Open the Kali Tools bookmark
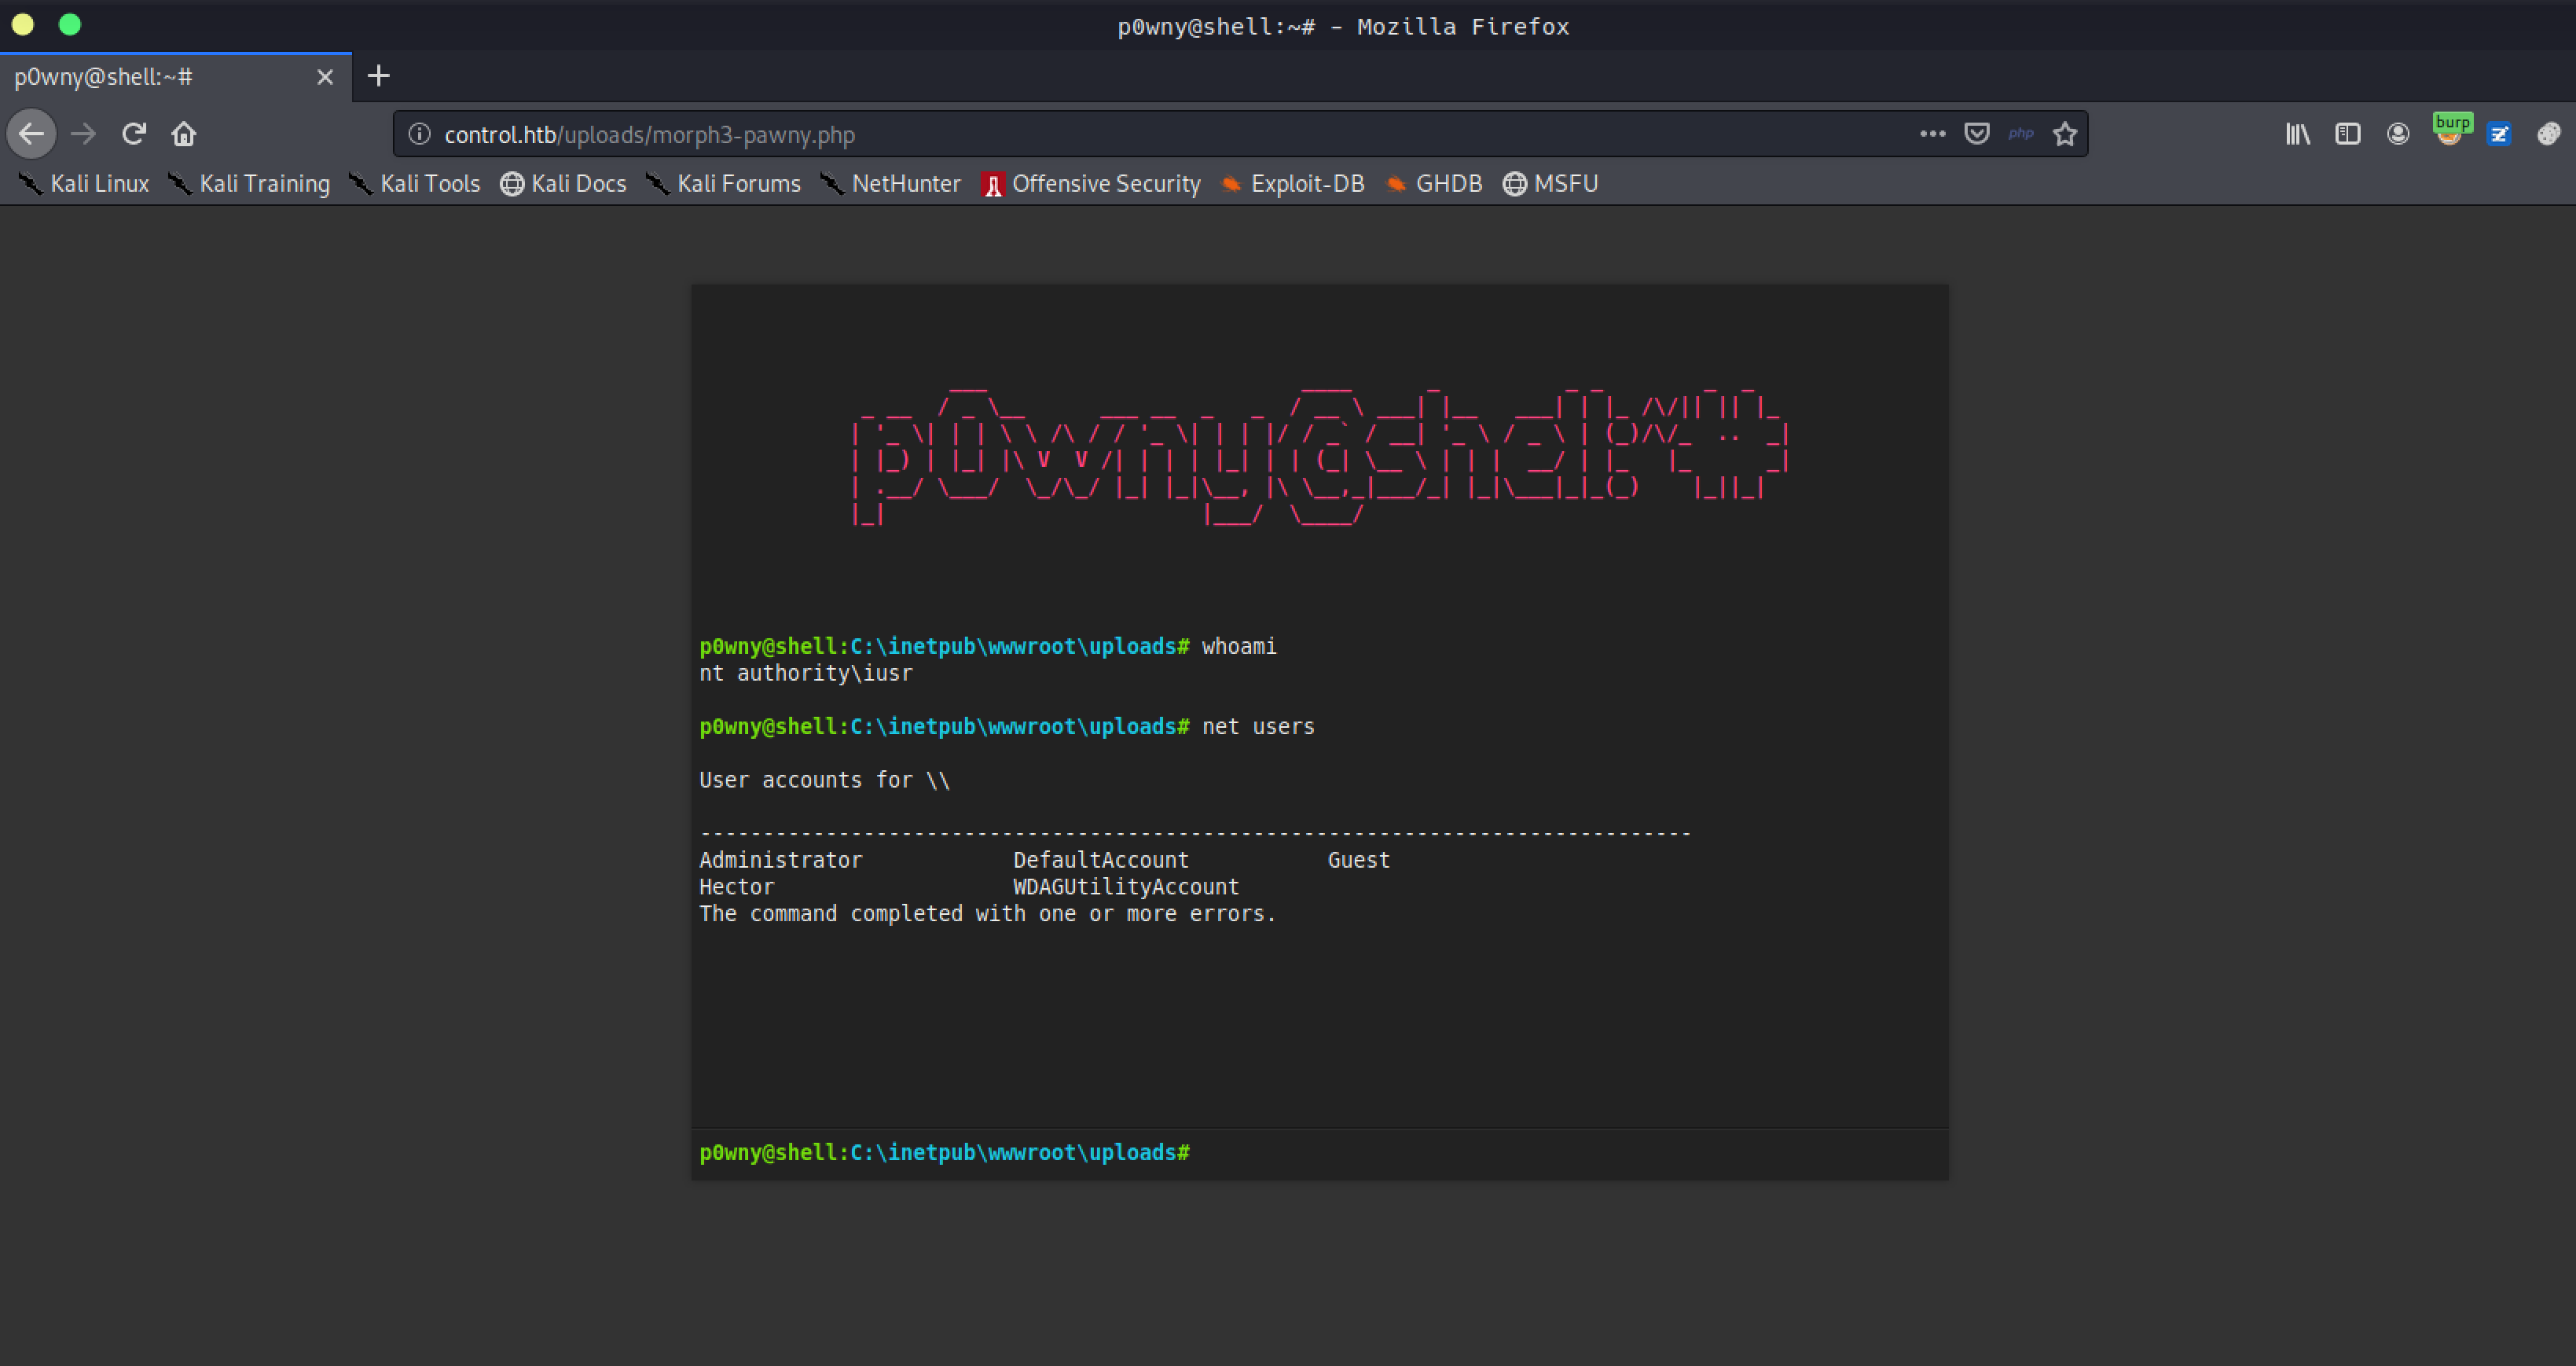The image size is (2576, 1366). click(x=415, y=184)
